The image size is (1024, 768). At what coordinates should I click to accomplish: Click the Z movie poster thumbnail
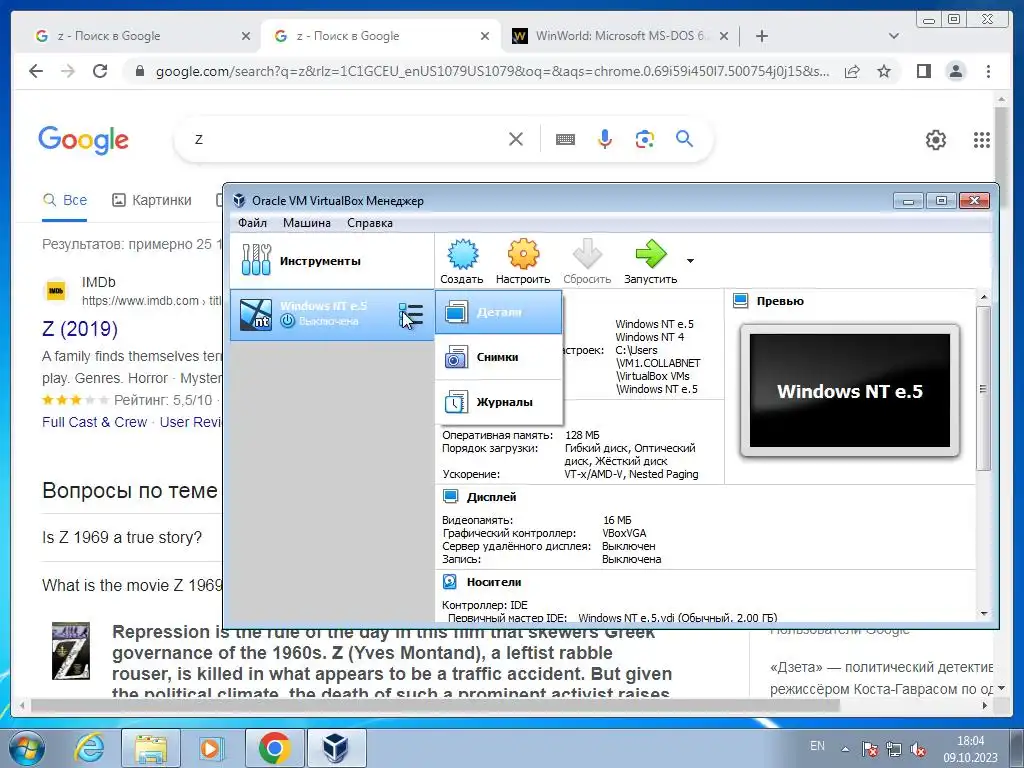(71, 651)
